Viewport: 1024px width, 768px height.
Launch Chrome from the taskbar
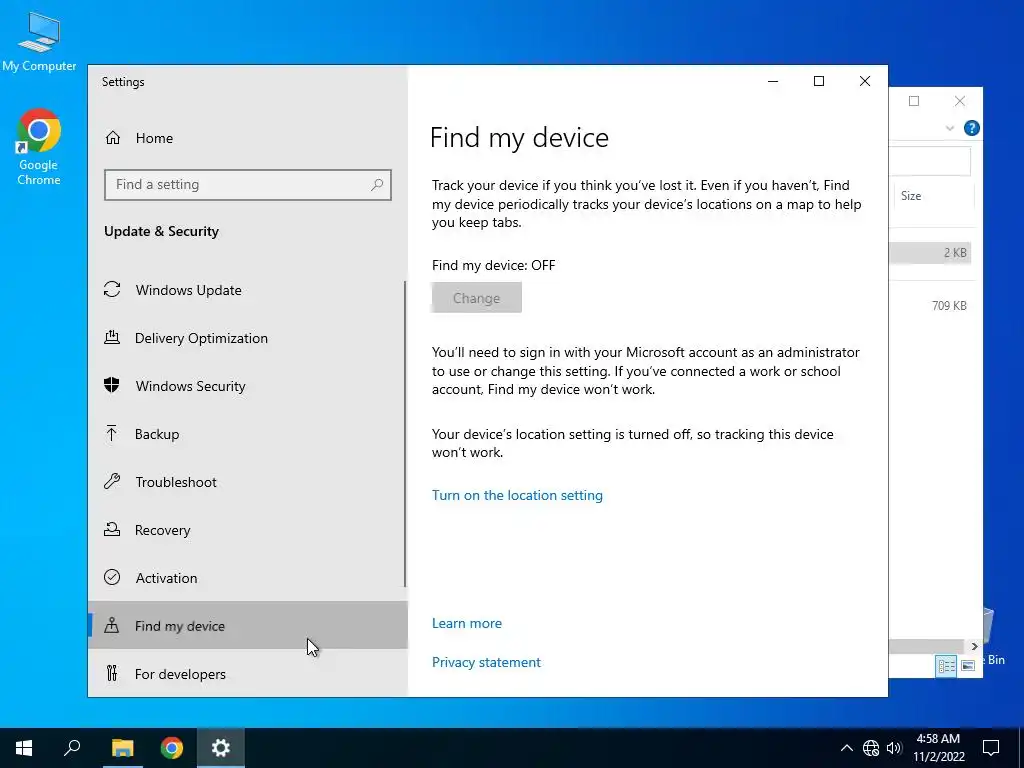coord(172,748)
